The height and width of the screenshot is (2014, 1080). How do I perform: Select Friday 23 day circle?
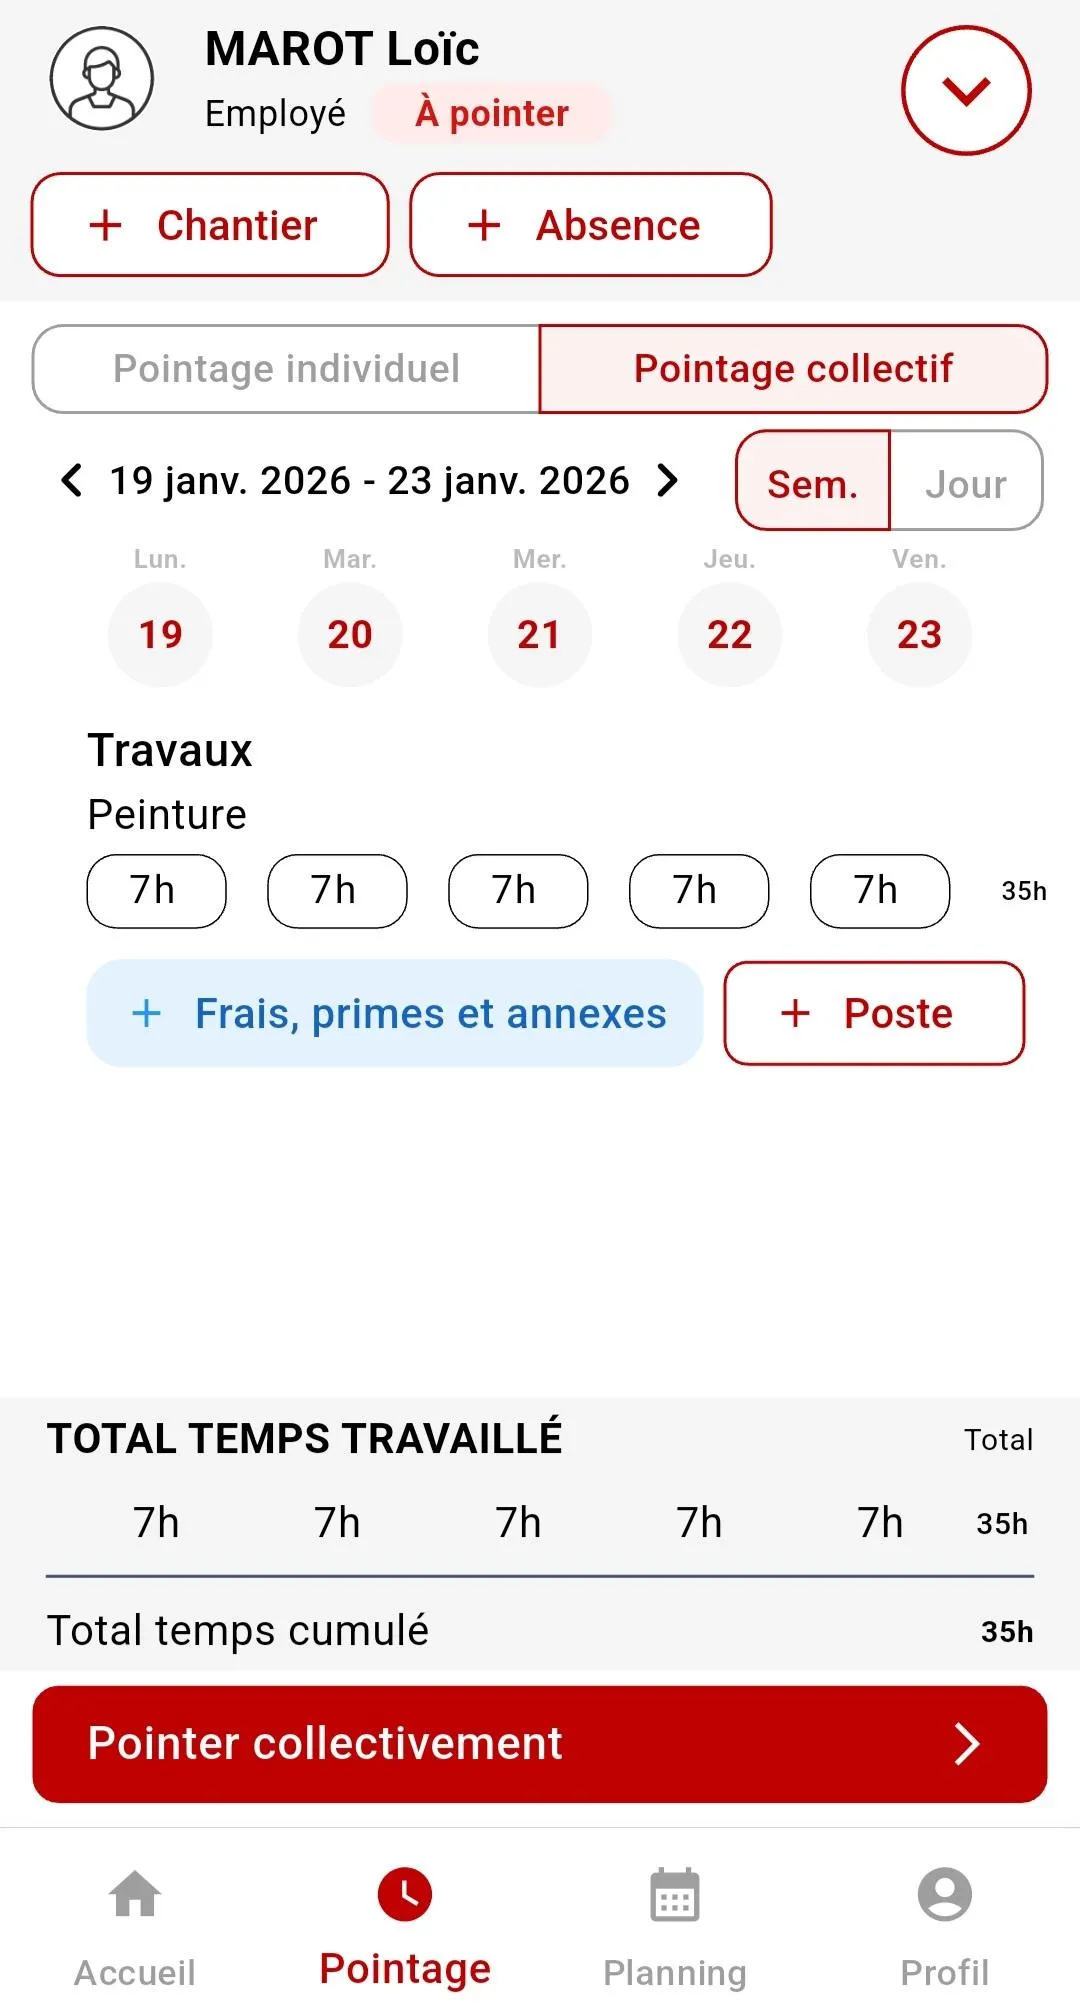tap(920, 634)
